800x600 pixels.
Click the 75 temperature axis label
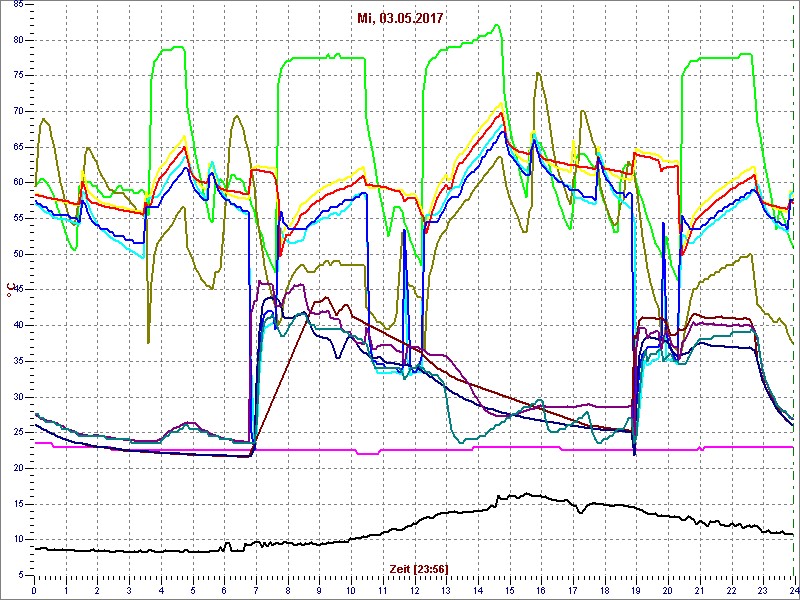pos(18,76)
